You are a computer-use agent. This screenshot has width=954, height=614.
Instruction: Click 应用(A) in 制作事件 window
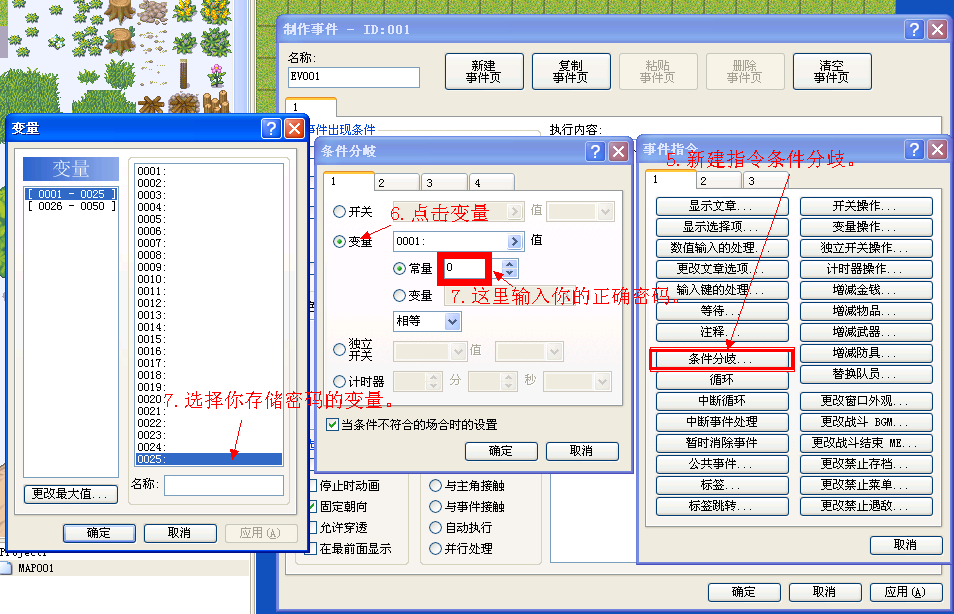906,592
